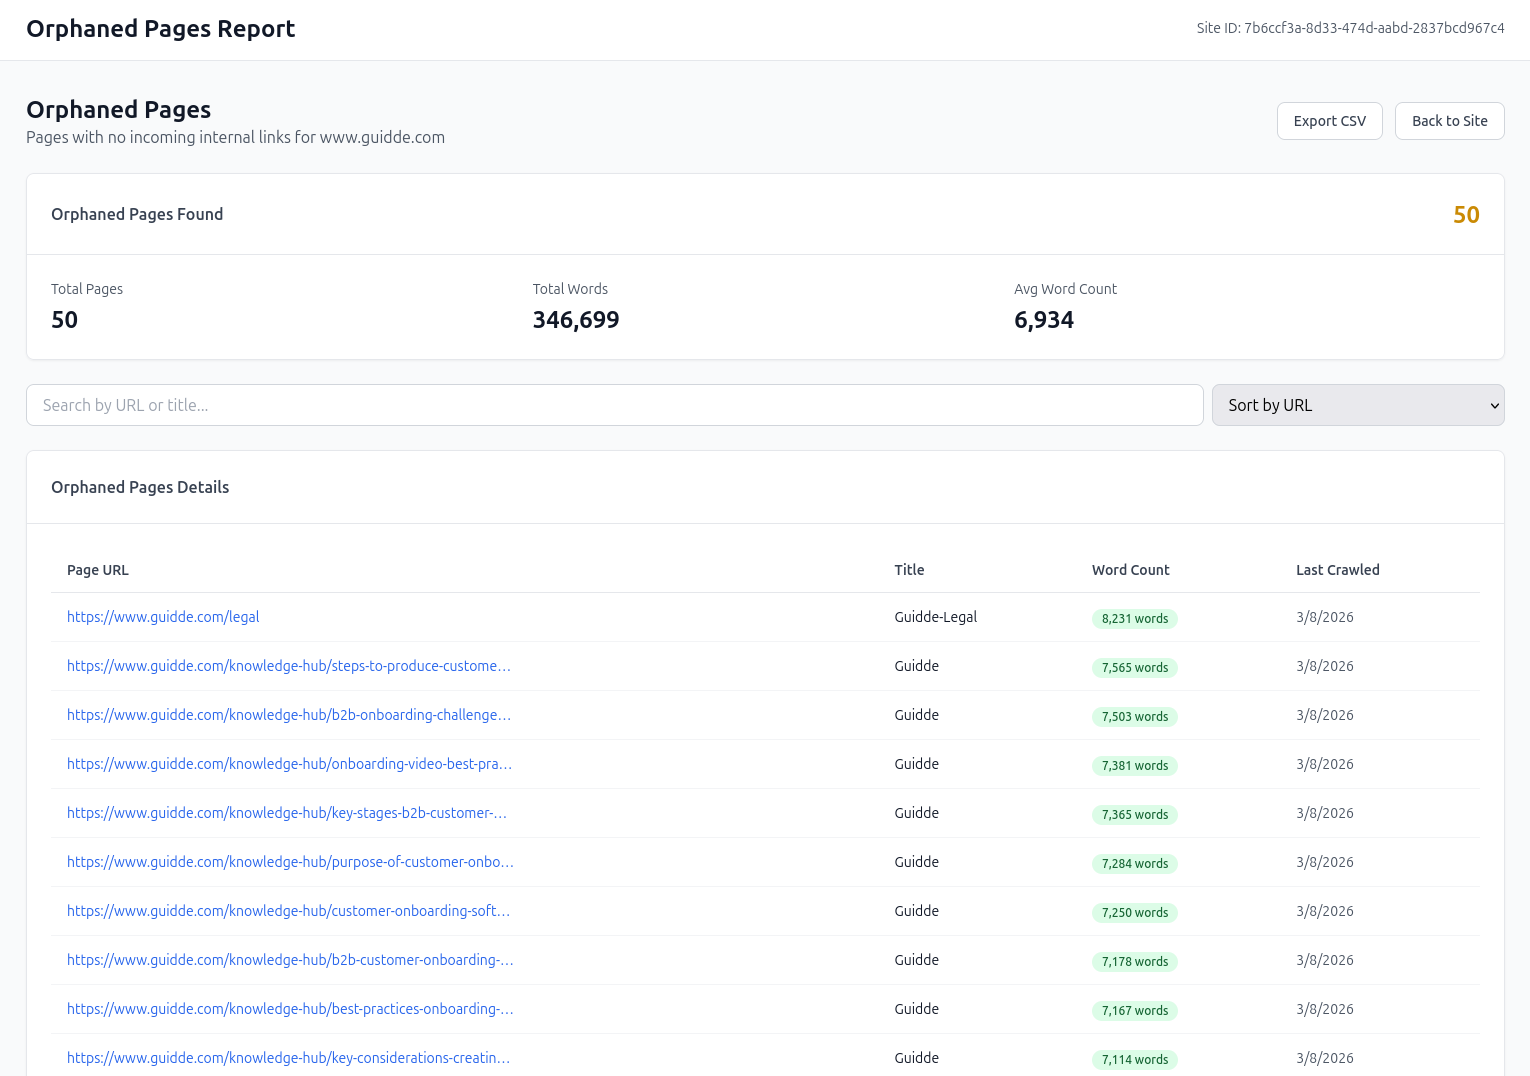Open the steps-to-produce-custome… knowledge-hub link
The height and width of the screenshot is (1076, 1530).
click(x=289, y=666)
